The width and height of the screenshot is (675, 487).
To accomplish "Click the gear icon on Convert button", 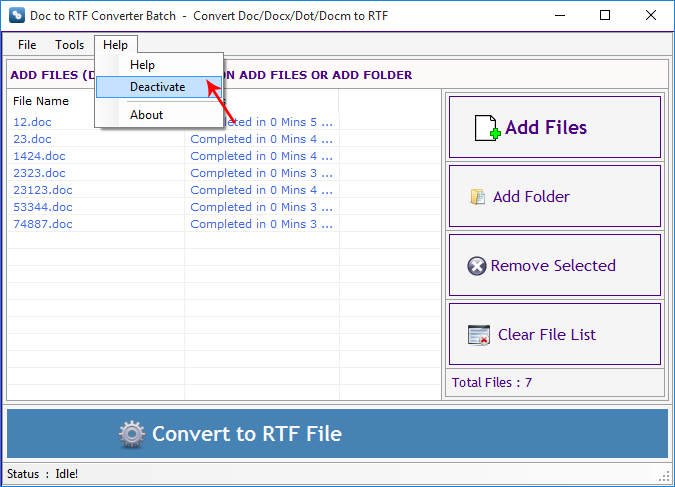I will tap(132, 434).
